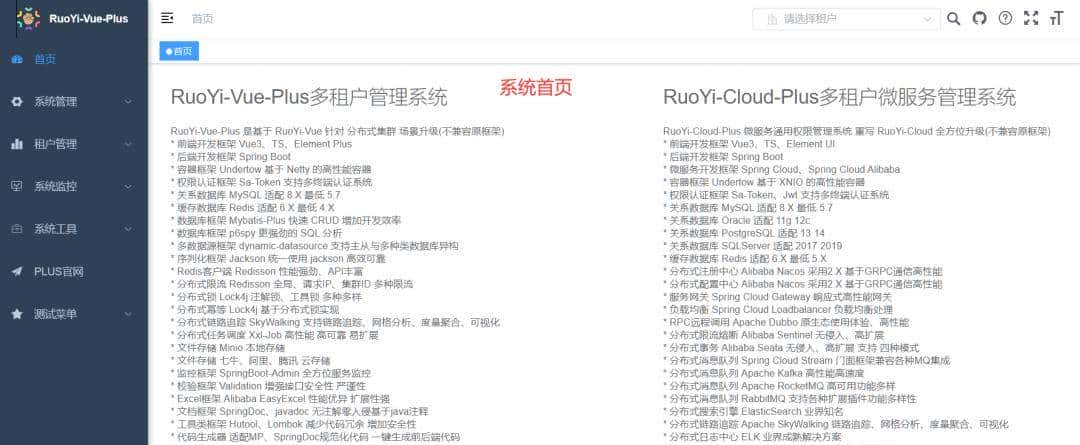Click line '监控框架 SpringBoot-Admin'
Screen dimensions: 1080x445
(271, 373)
